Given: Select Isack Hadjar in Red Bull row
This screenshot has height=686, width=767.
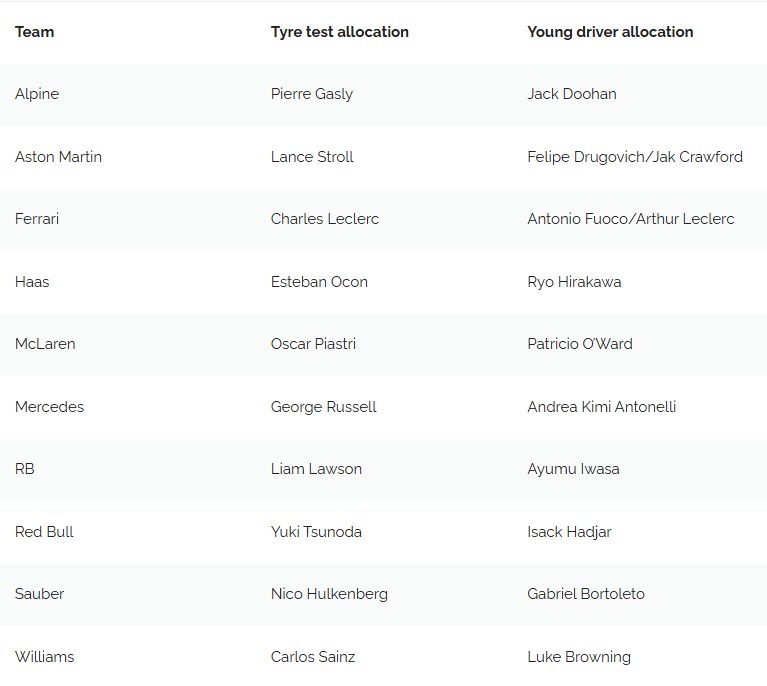Looking at the screenshot, I should point(569,532).
